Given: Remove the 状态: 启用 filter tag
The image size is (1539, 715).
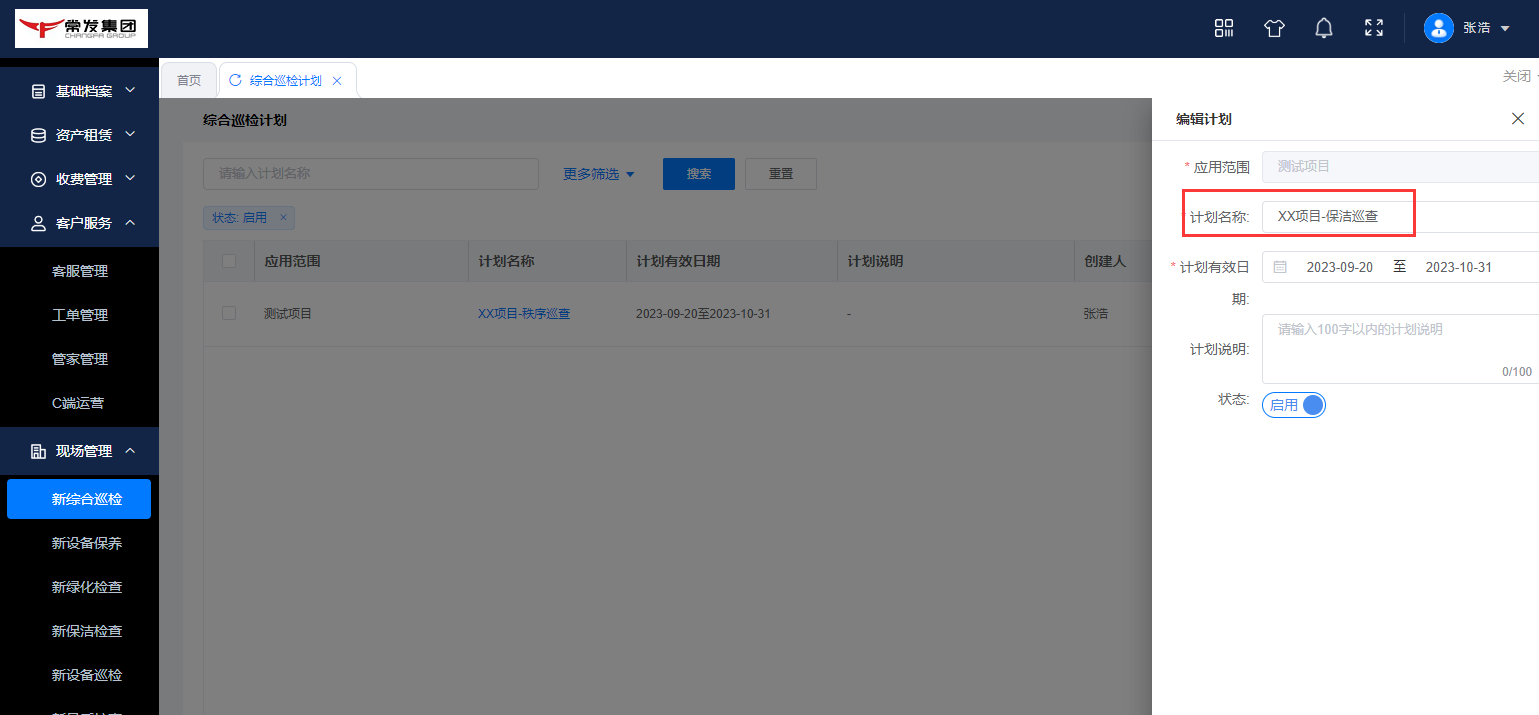Looking at the screenshot, I should (283, 217).
